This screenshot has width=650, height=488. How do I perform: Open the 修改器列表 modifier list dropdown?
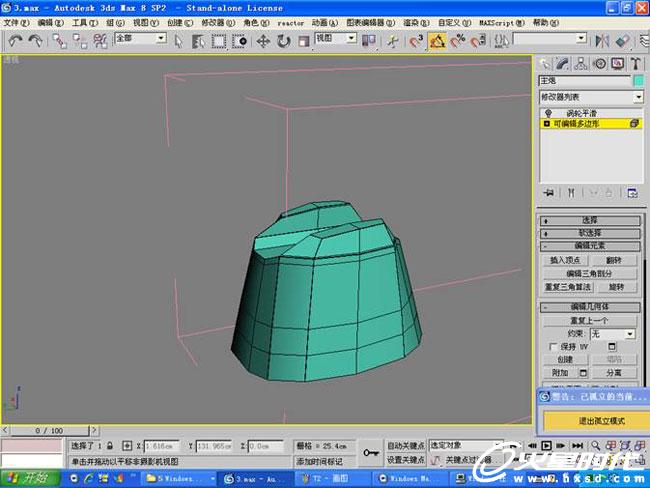[591, 97]
